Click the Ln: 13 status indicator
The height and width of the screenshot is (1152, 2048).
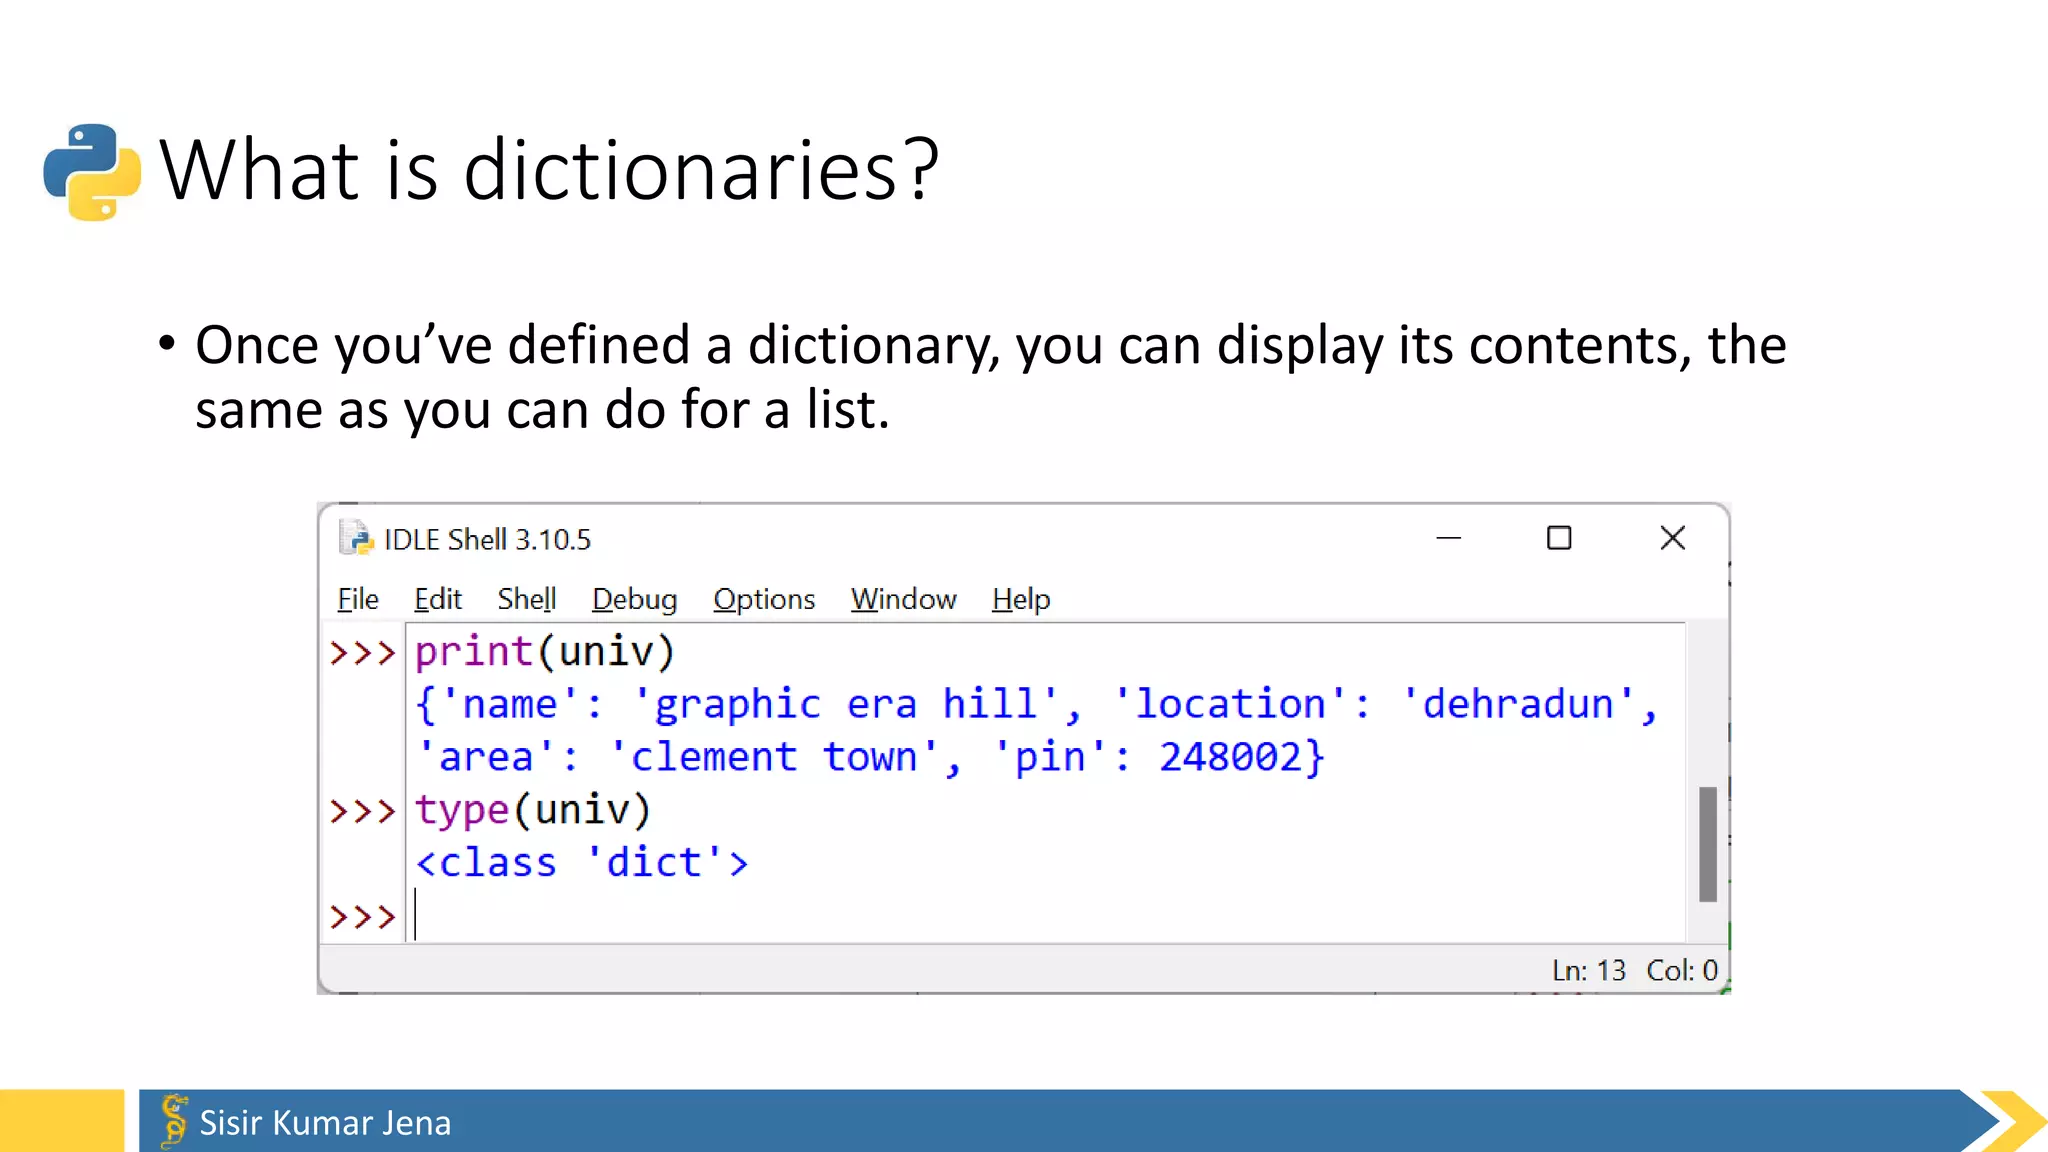coord(1588,970)
